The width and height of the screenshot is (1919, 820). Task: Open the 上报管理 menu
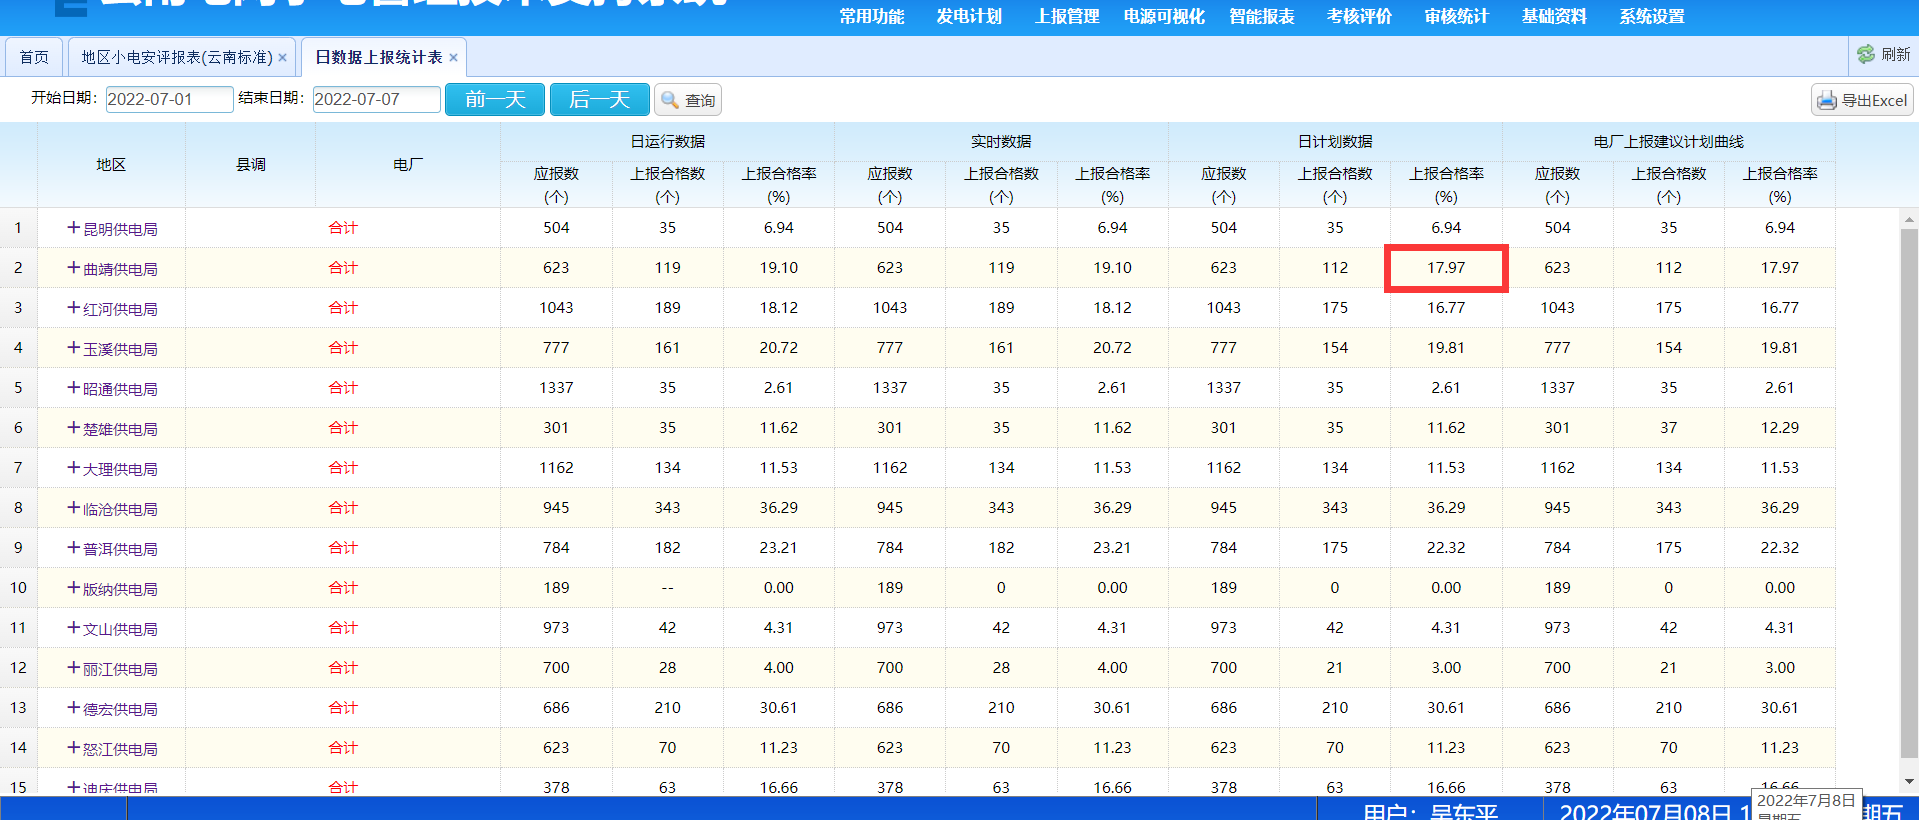click(x=1067, y=16)
